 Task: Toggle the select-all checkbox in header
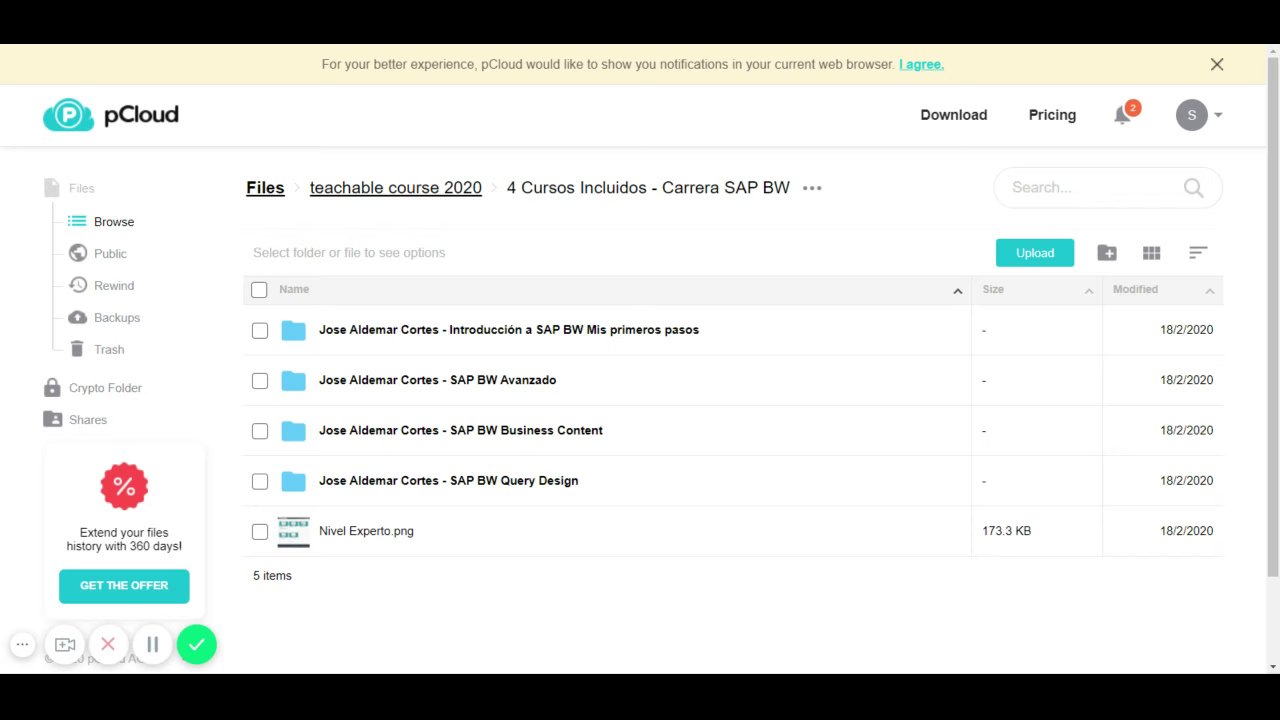pyautogui.click(x=259, y=290)
